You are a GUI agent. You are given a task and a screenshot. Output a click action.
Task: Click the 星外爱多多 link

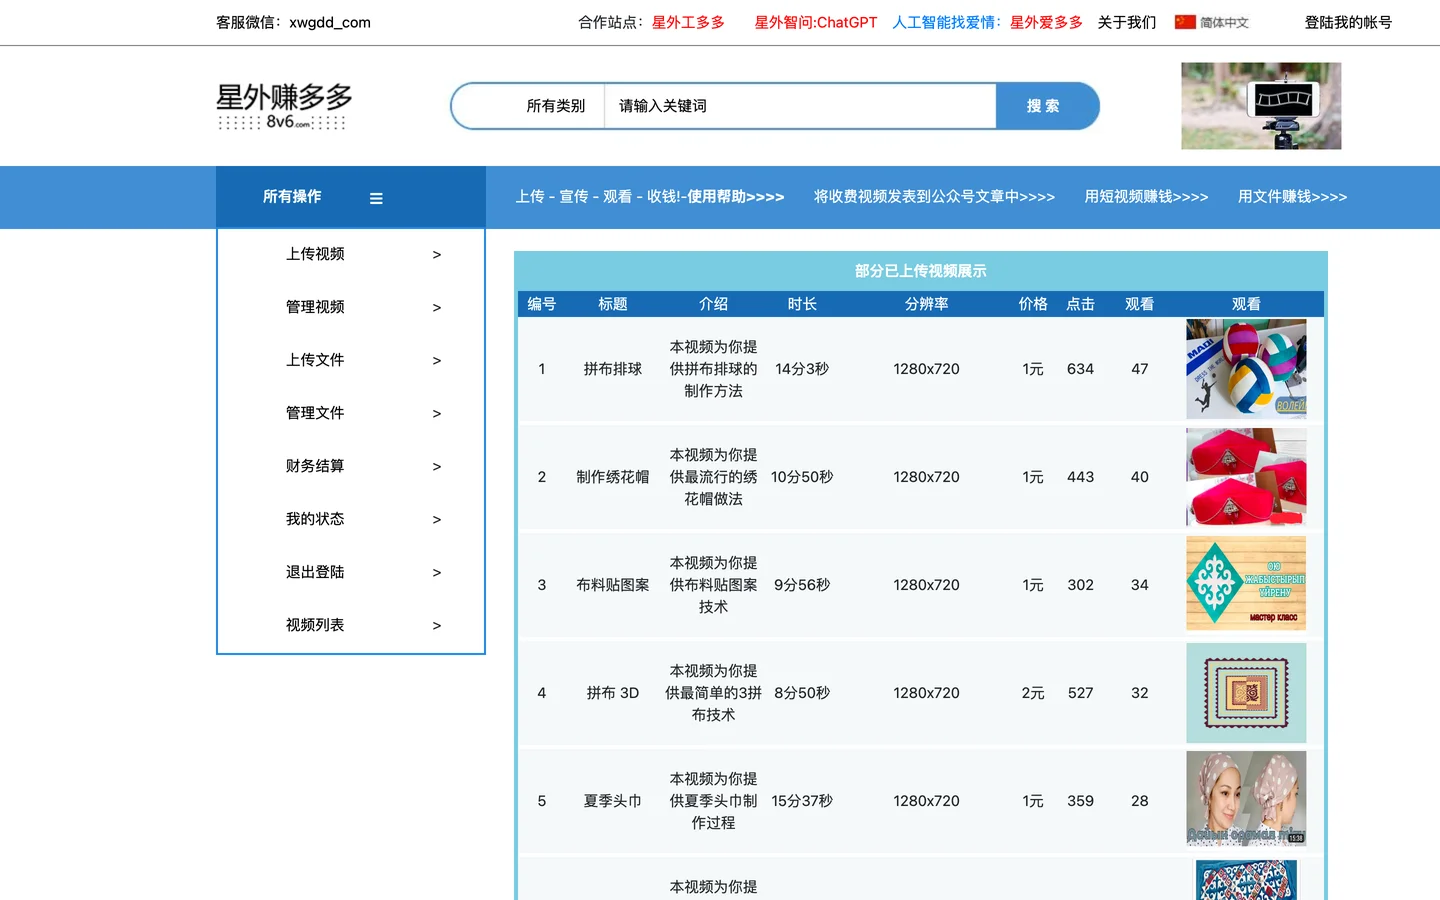coord(1046,22)
